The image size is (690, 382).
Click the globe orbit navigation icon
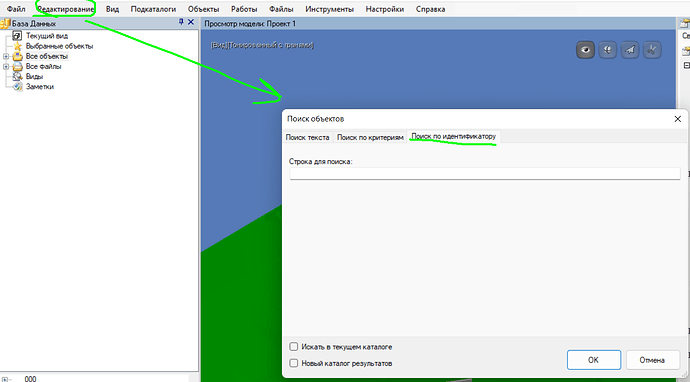[608, 50]
